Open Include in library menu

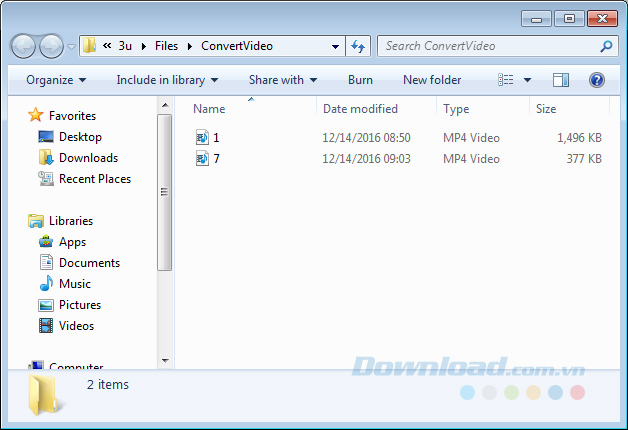pyautogui.click(x=167, y=80)
